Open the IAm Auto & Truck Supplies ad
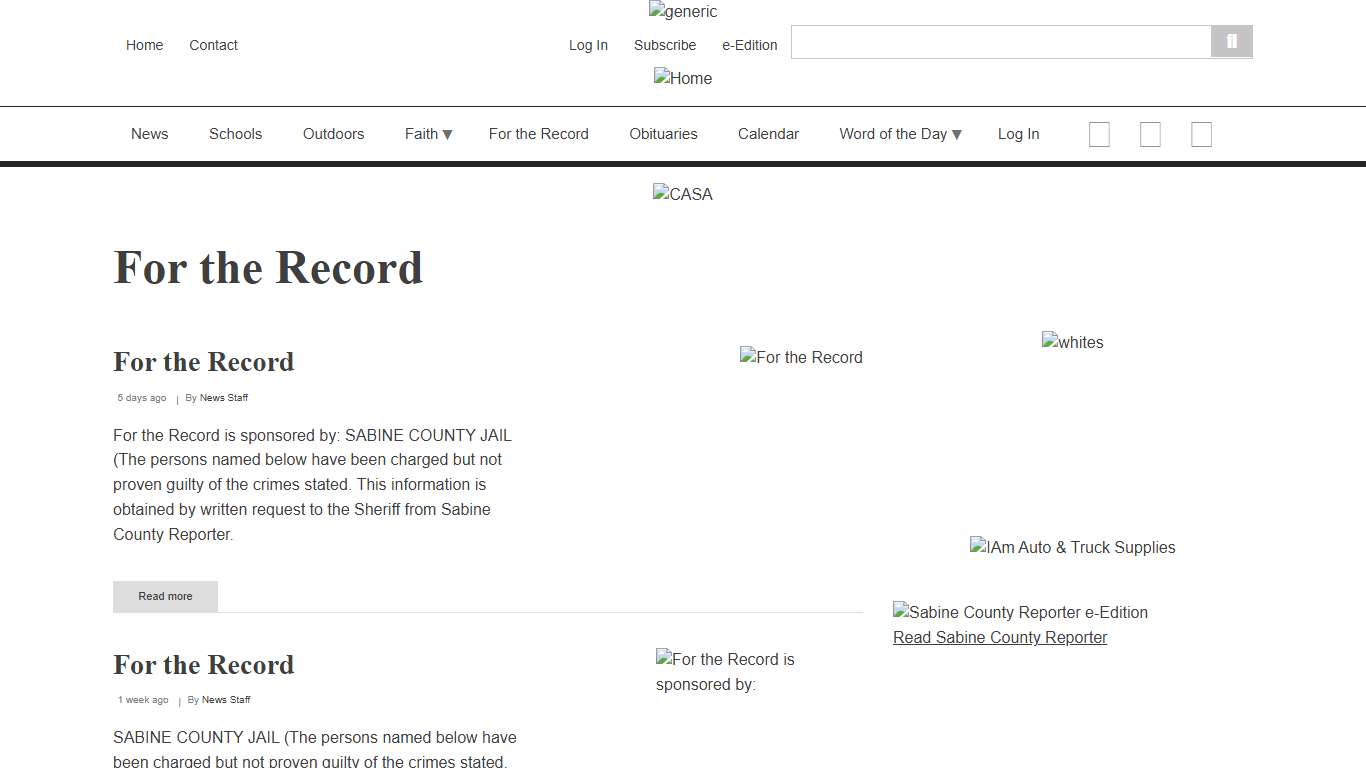This screenshot has width=1366, height=768. click(1072, 547)
